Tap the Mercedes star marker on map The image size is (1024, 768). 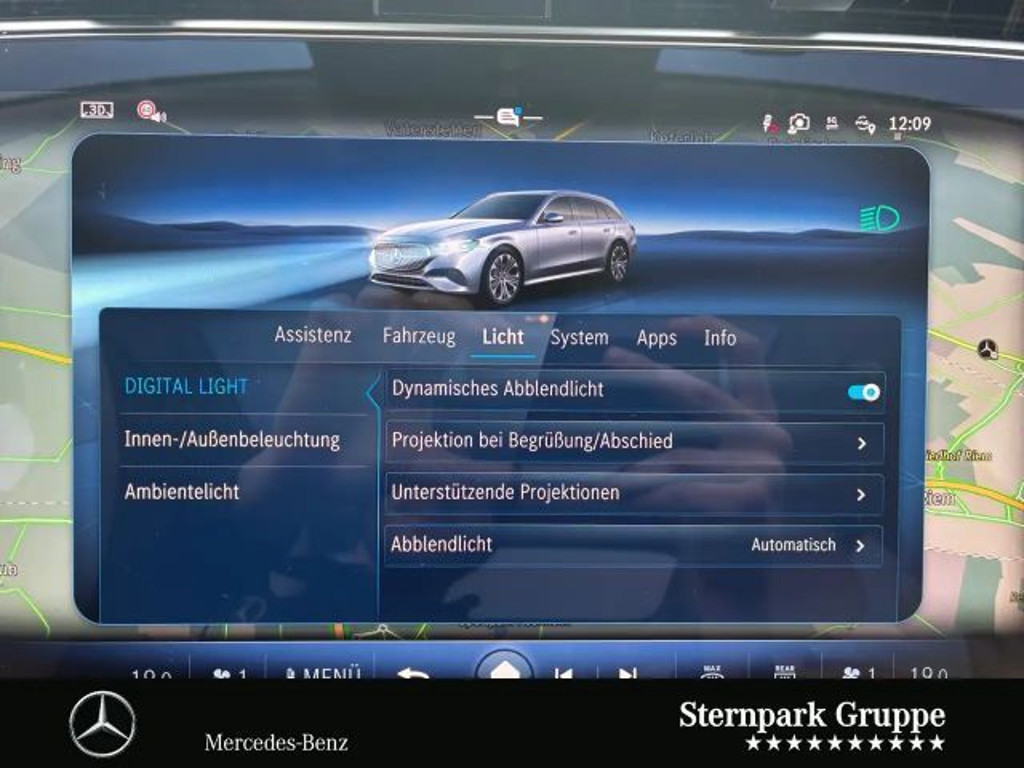click(x=987, y=349)
